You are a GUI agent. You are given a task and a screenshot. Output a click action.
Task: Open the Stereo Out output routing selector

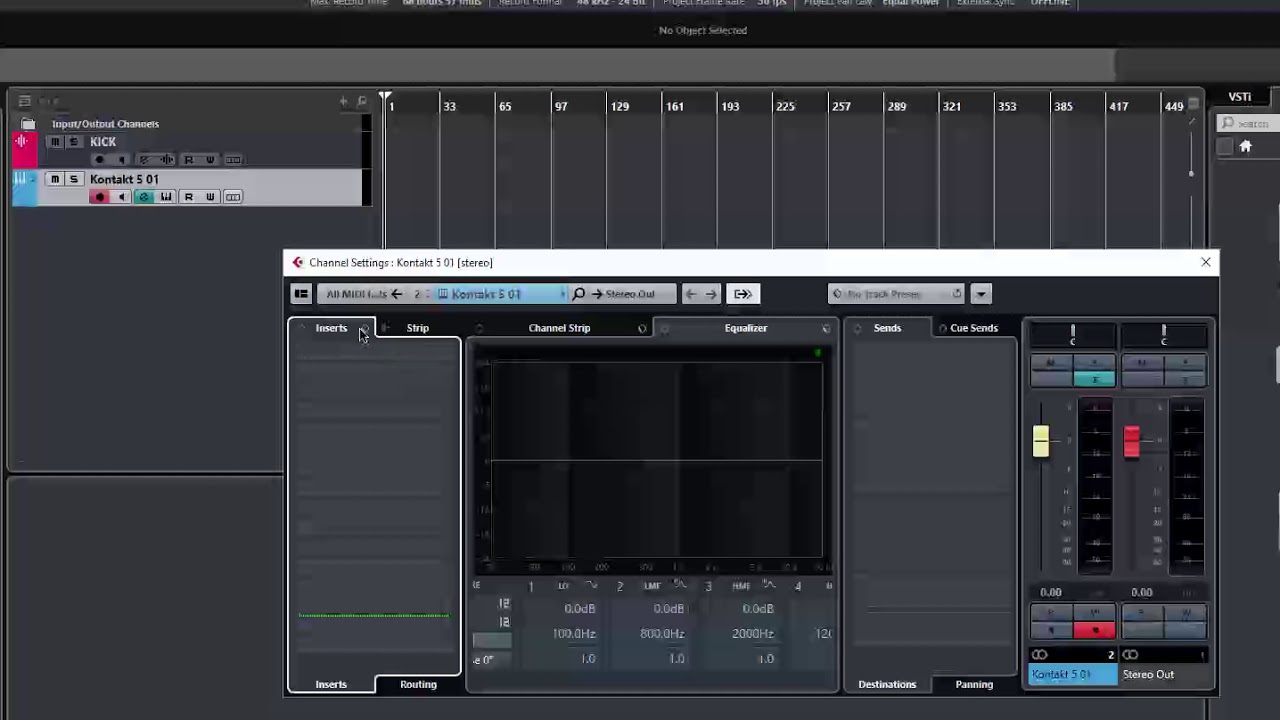click(632, 294)
